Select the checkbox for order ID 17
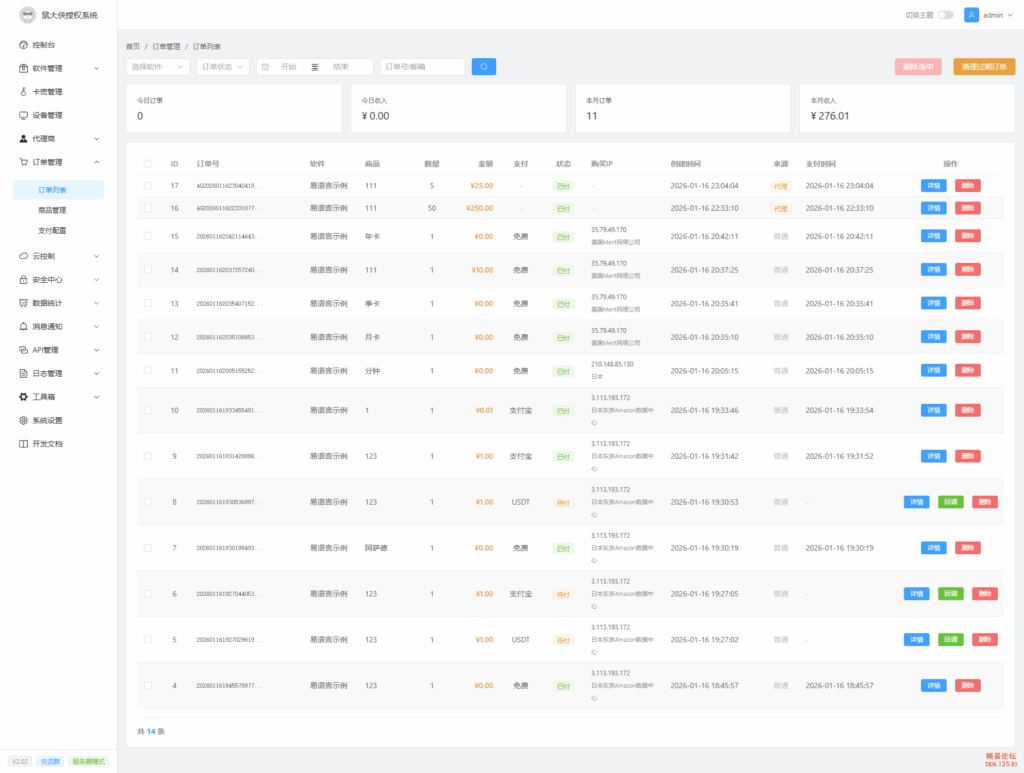The height and width of the screenshot is (773, 1024). 148,186
